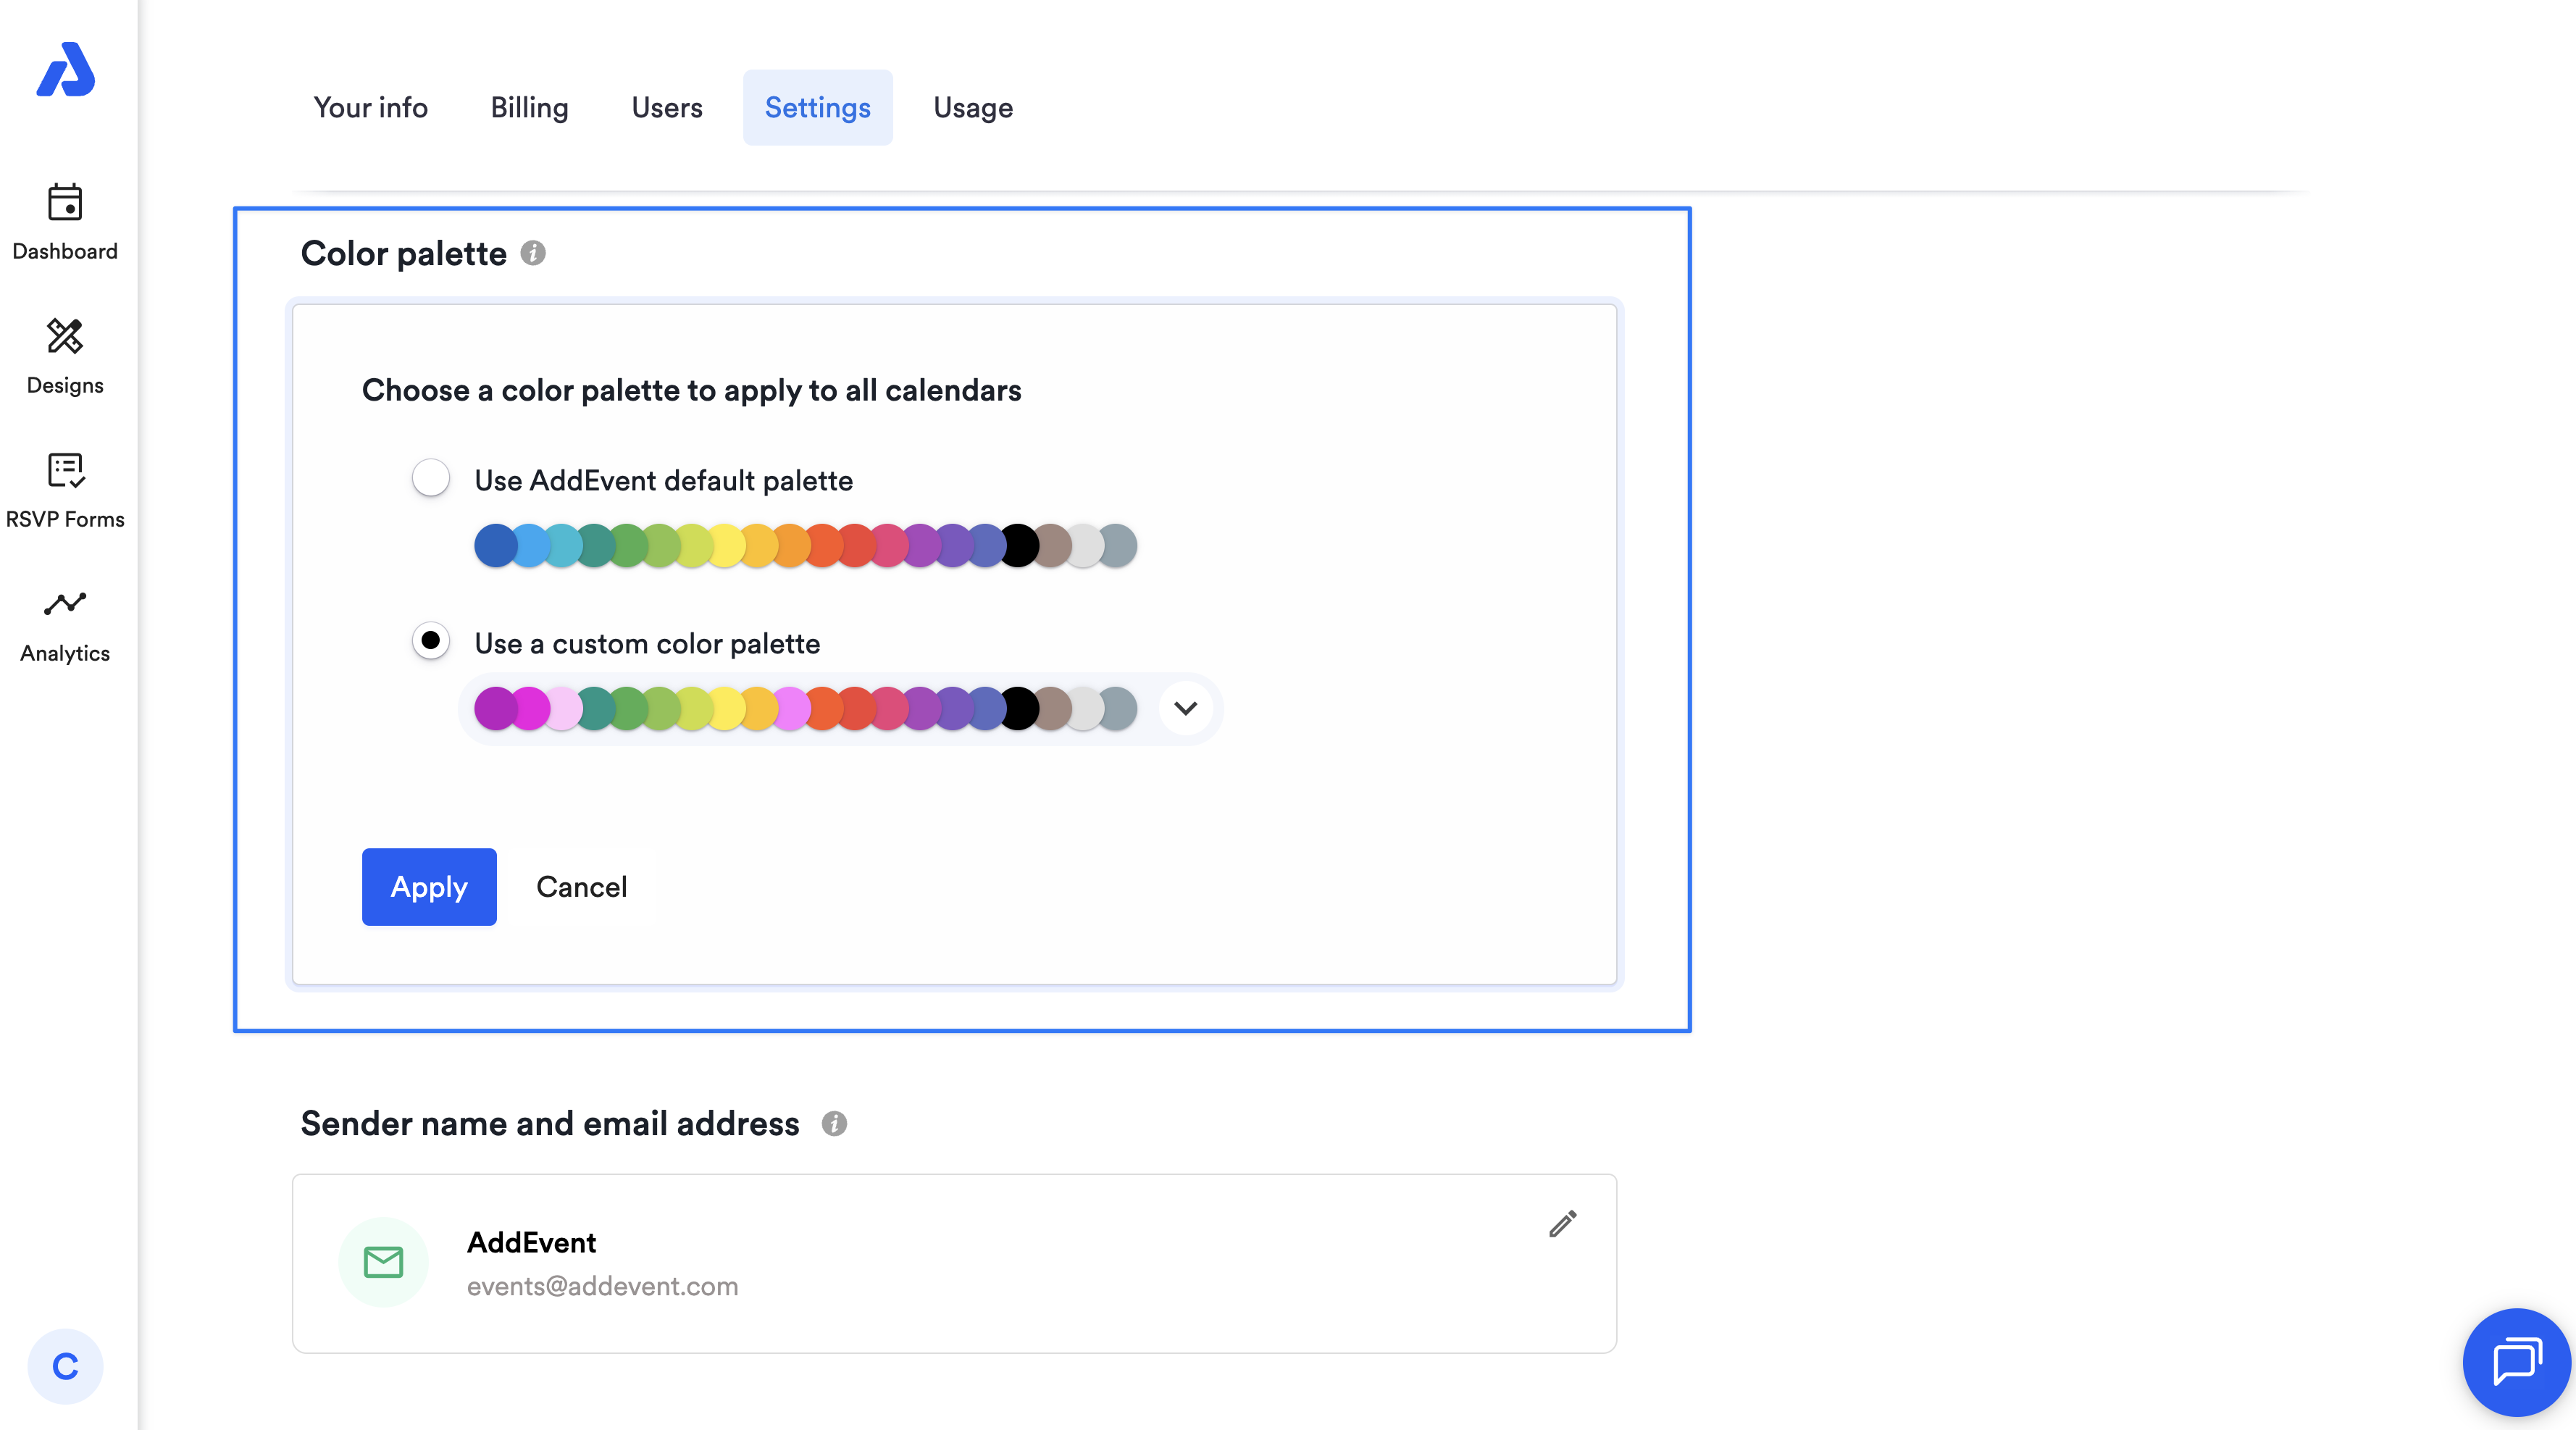
Task: Open the user avatar "C" menu
Action: 65,1366
